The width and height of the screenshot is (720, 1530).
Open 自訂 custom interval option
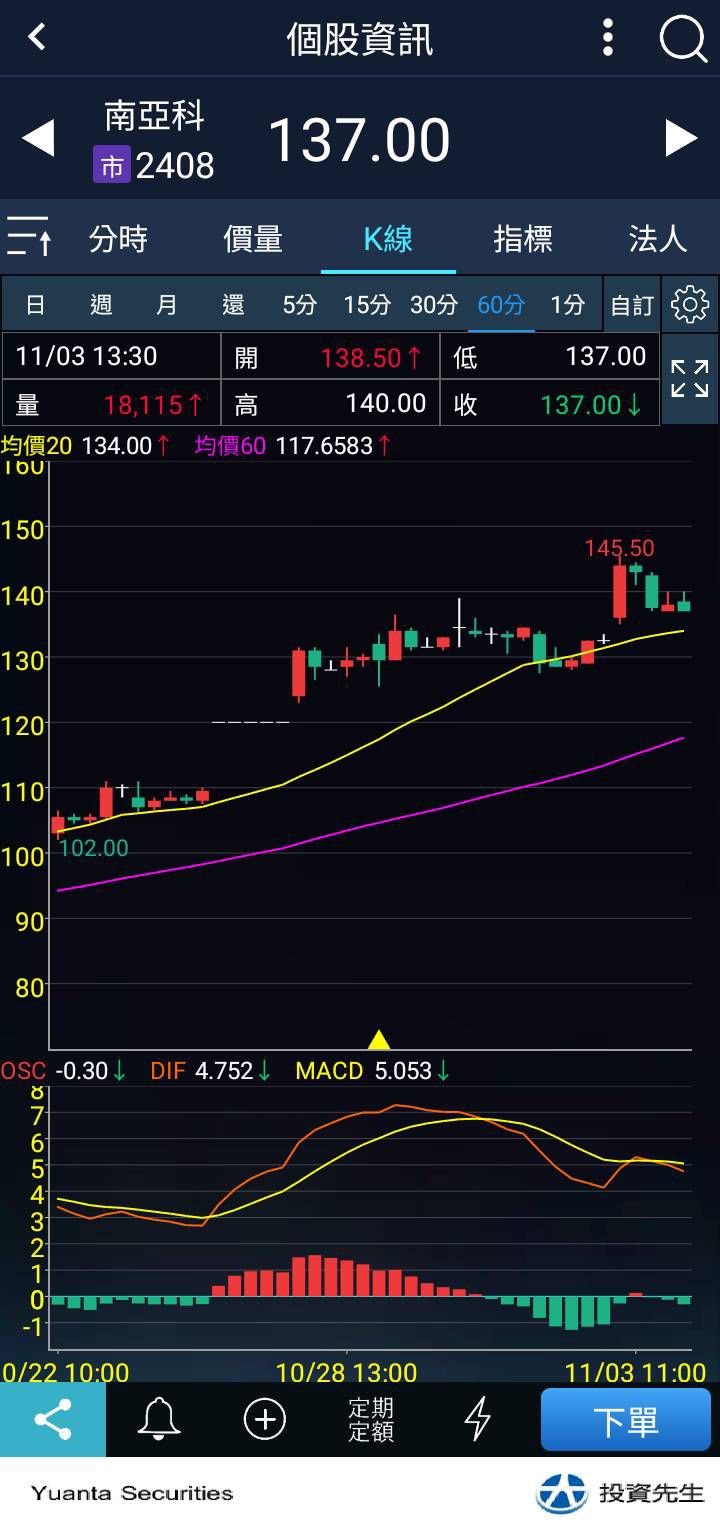(632, 305)
